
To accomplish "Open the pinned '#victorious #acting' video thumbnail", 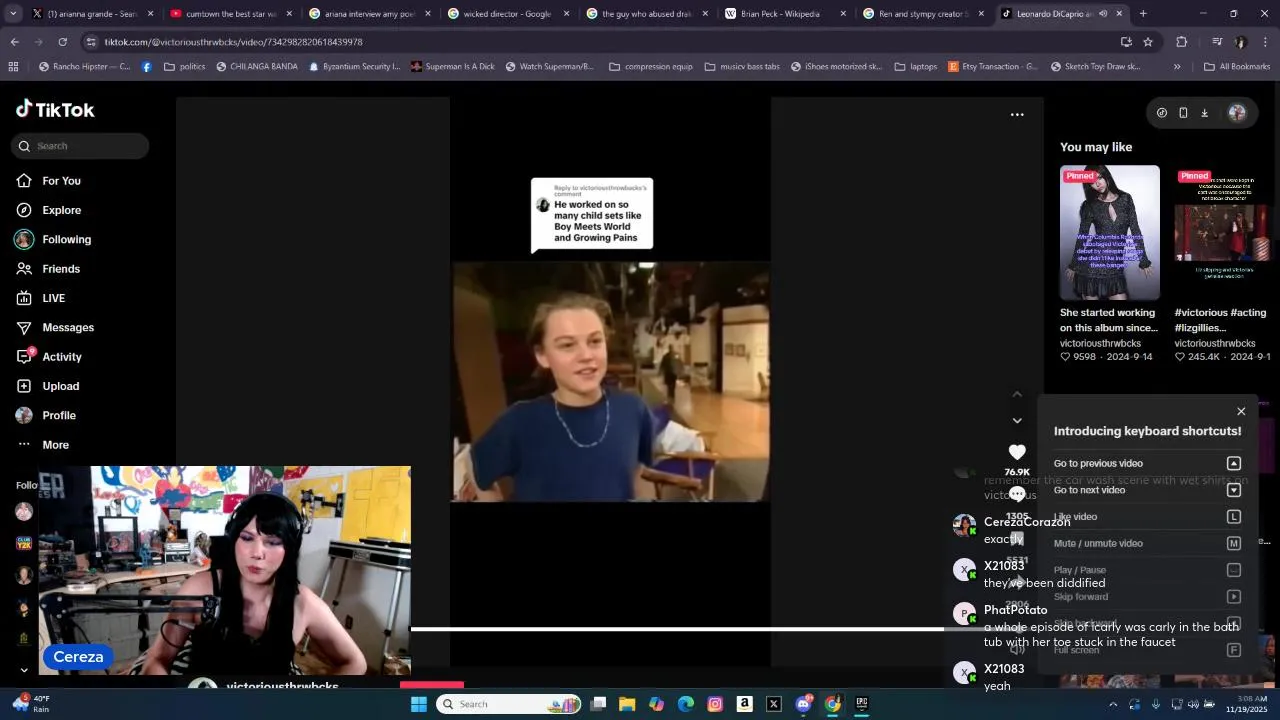I will [1222, 233].
